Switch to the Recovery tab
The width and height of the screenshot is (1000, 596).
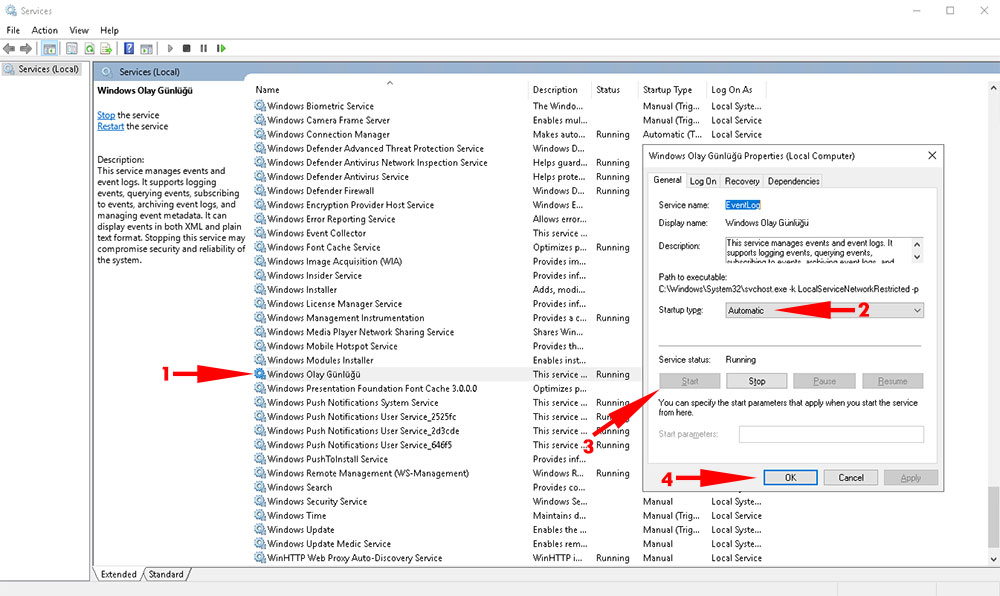pyautogui.click(x=742, y=181)
